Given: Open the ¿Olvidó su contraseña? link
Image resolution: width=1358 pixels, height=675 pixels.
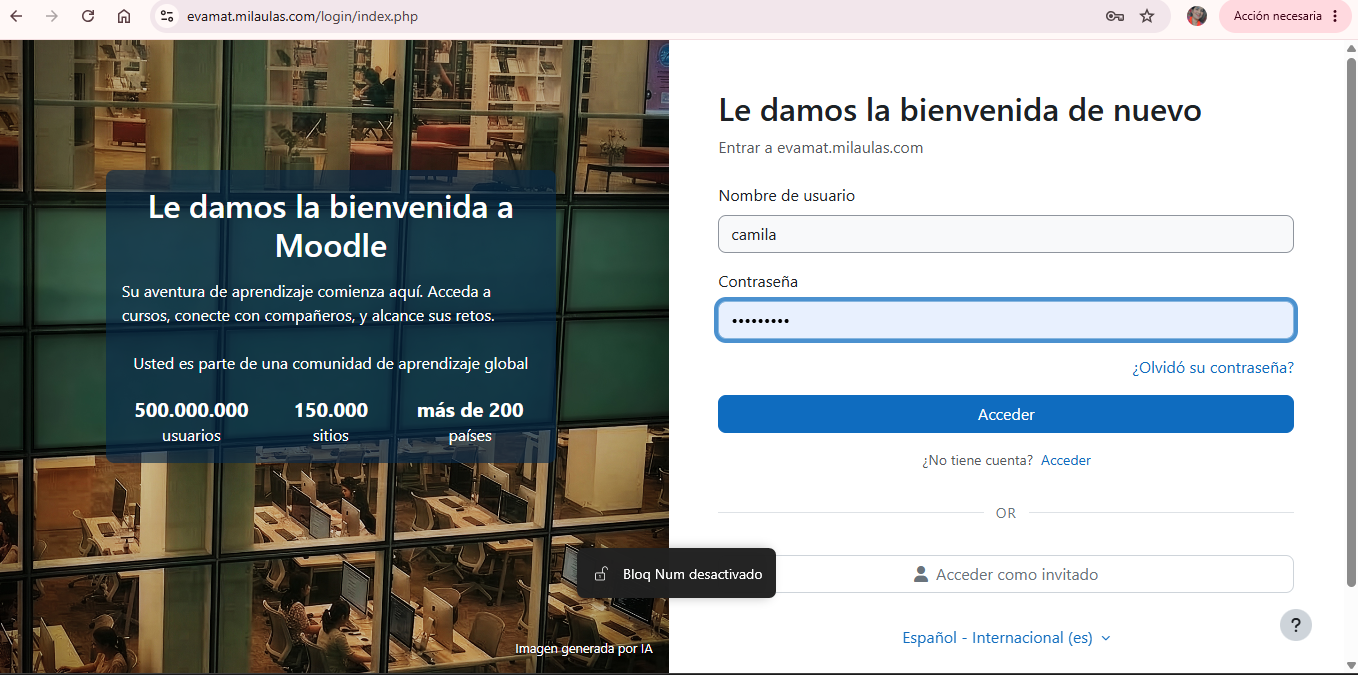Looking at the screenshot, I should click(x=1213, y=368).
